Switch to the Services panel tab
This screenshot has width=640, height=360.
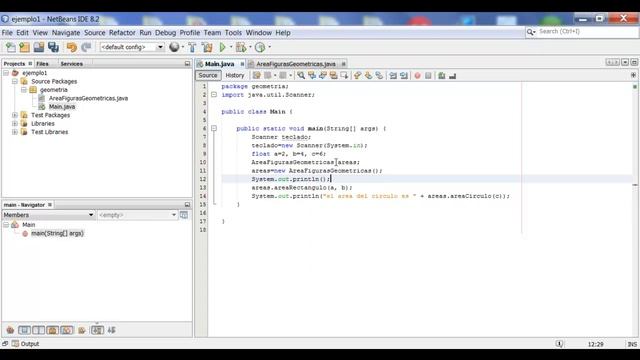coord(71,64)
